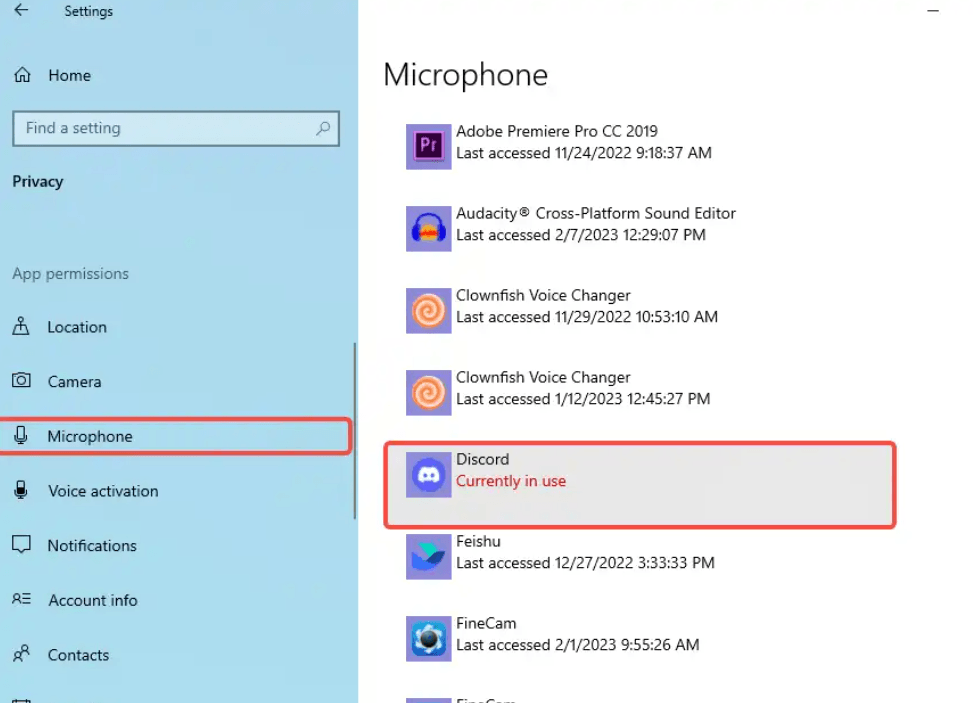Open Contacts permissions

78,655
